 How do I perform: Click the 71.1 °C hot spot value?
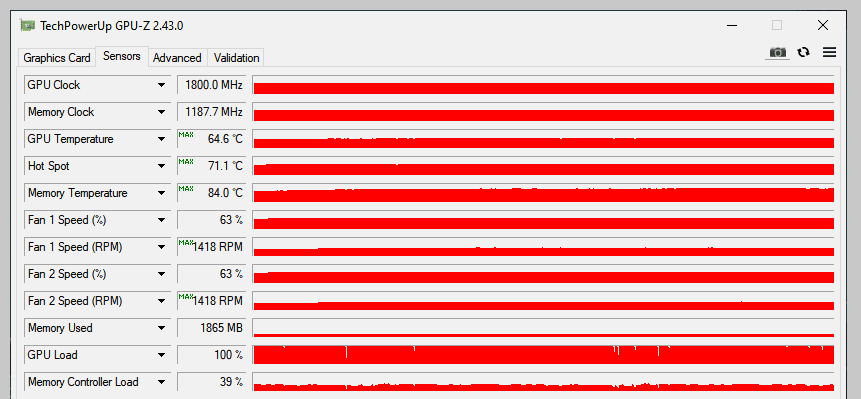pyautogui.click(x=212, y=166)
